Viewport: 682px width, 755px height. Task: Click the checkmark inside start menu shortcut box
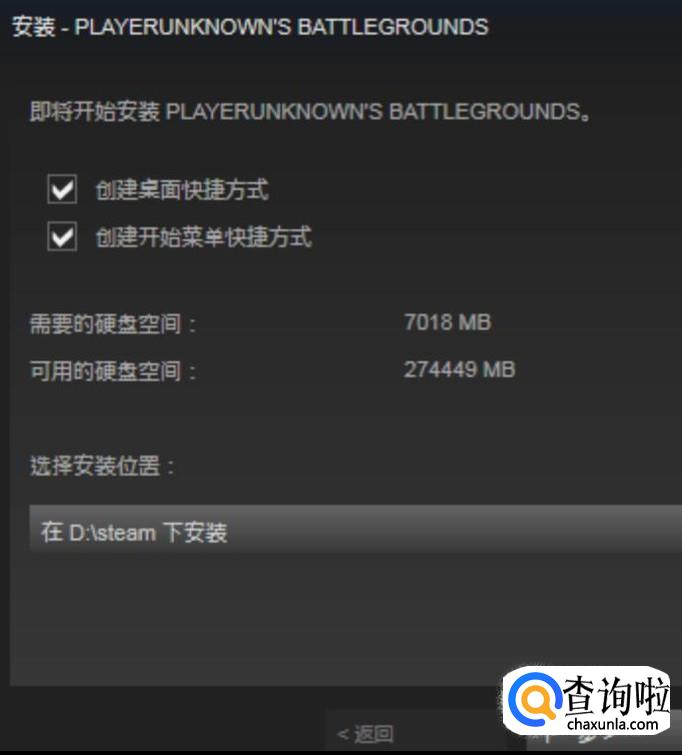[x=62, y=237]
